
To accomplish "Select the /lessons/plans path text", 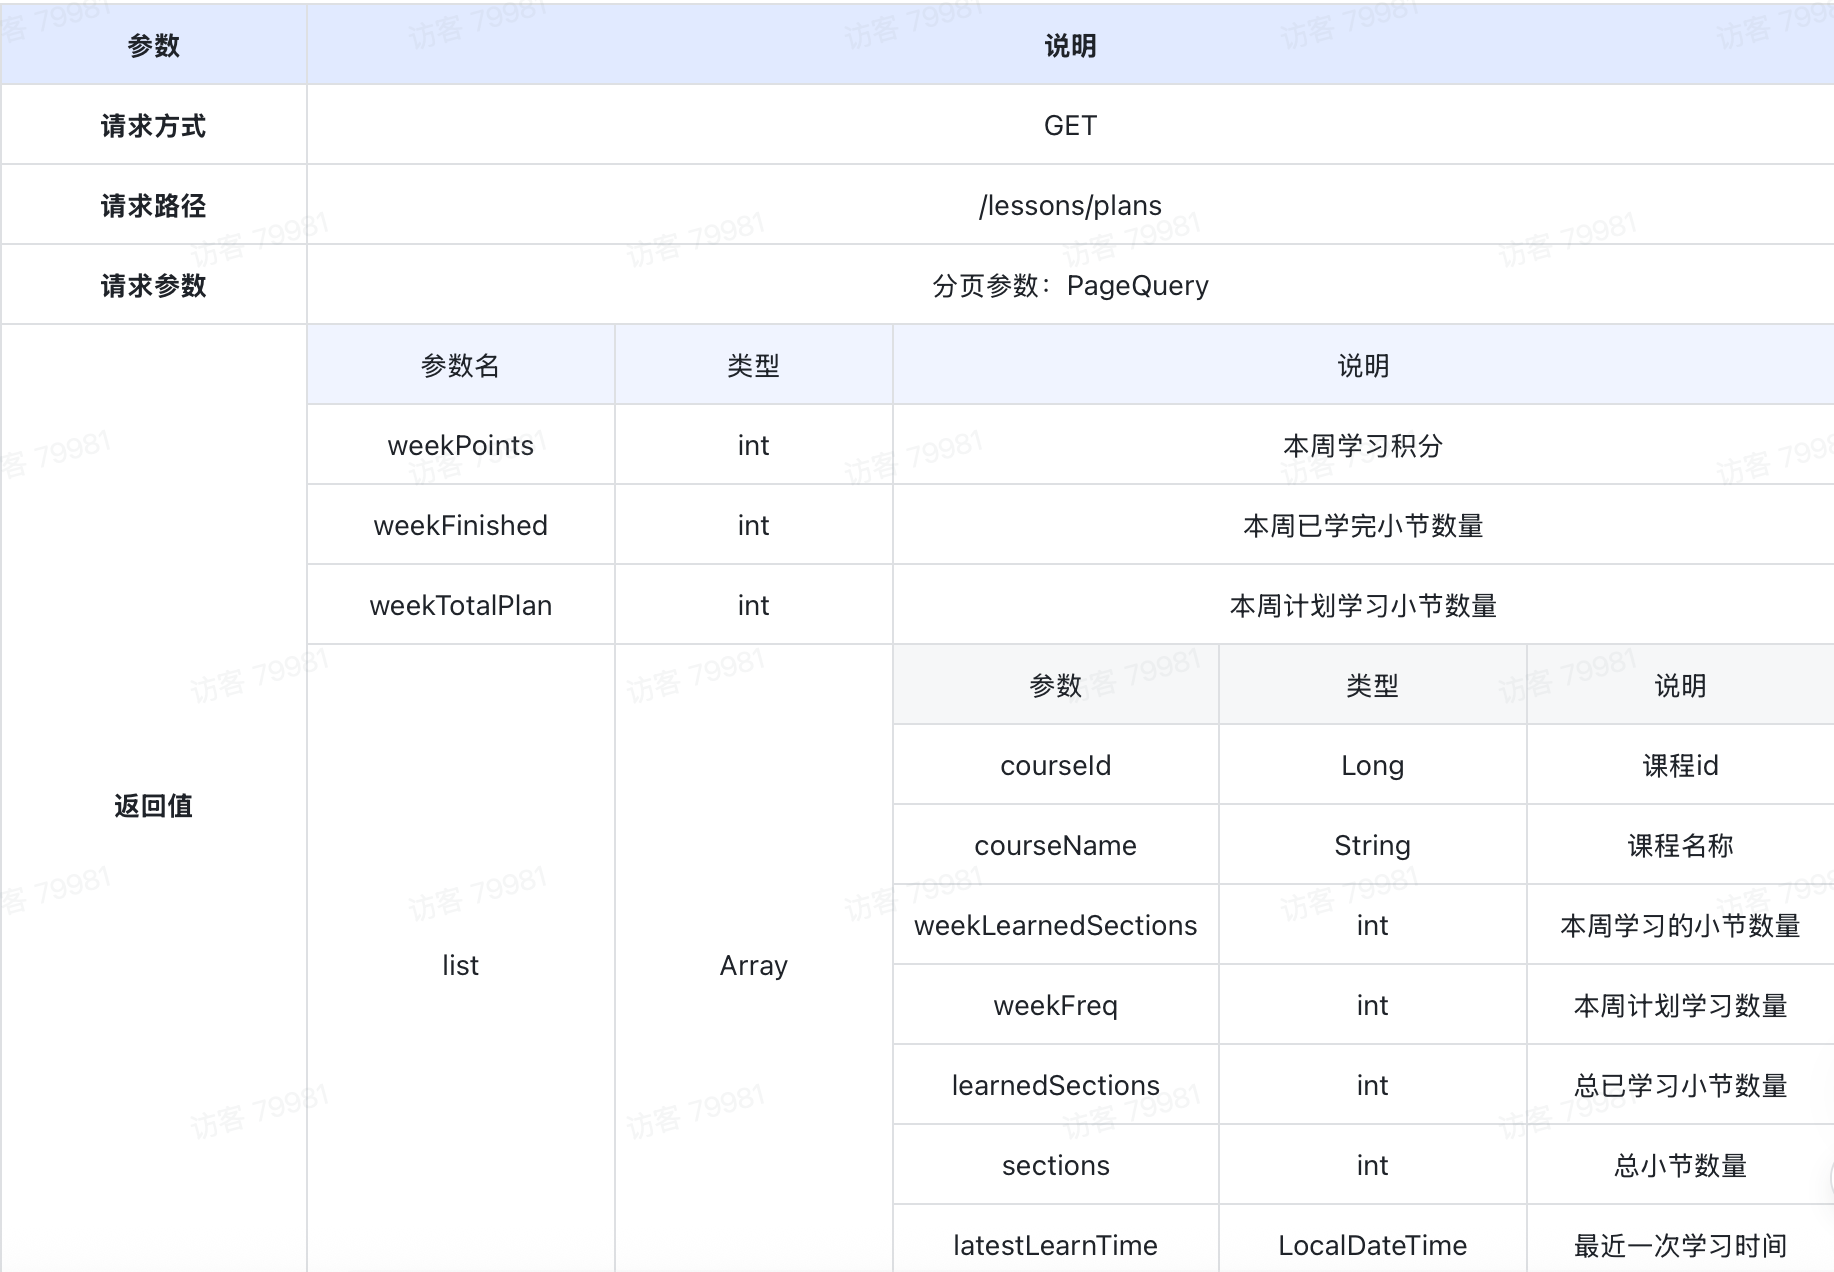I will click(x=1070, y=206).
